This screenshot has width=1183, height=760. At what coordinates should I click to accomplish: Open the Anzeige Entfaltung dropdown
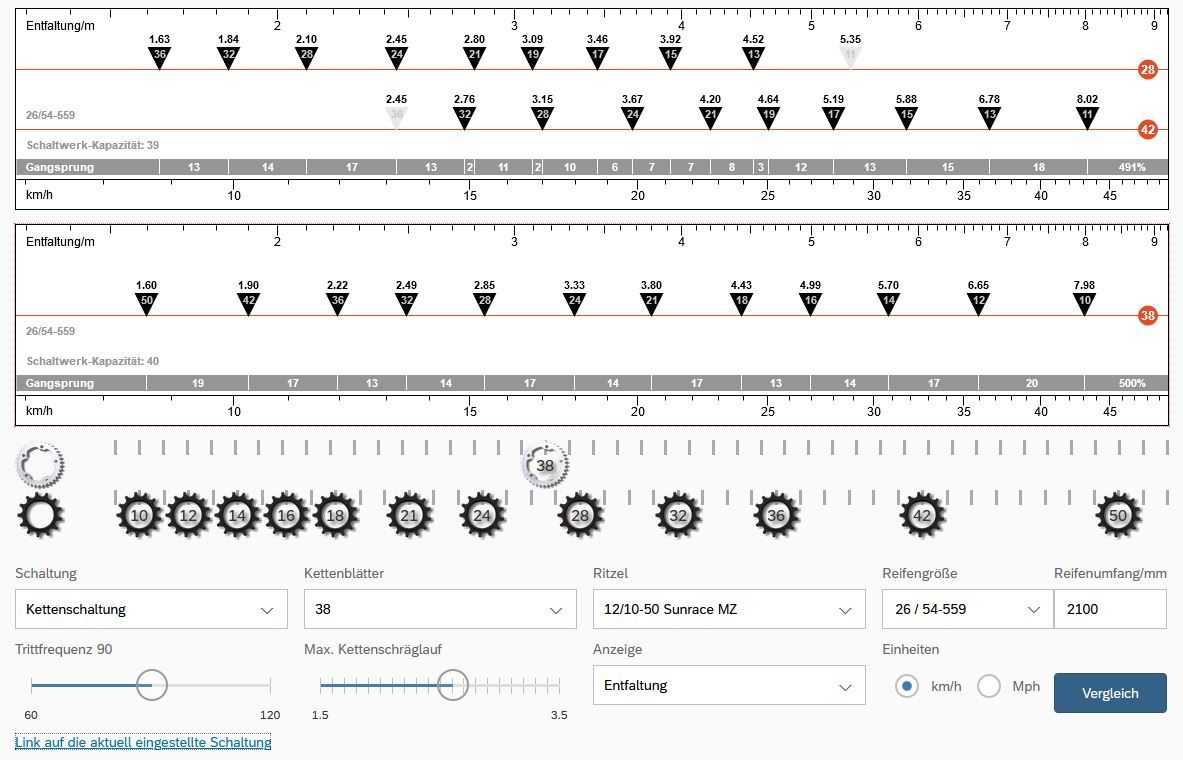pos(729,686)
